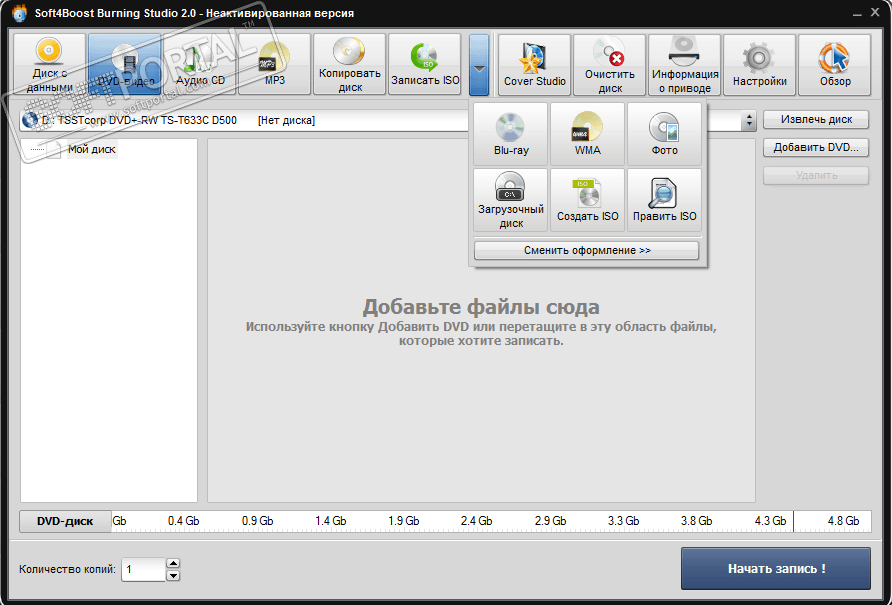892x605 pixels.
Task: Click the Soft4Boost app icon in title bar
Action: pyautogui.click(x=19, y=13)
